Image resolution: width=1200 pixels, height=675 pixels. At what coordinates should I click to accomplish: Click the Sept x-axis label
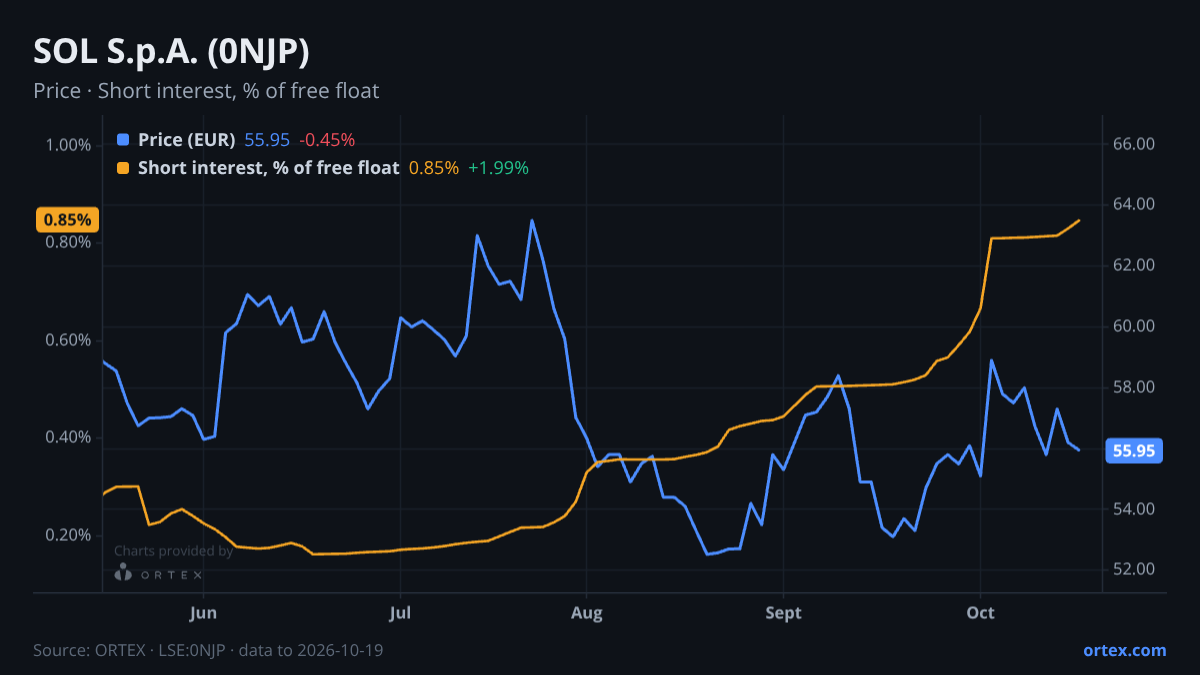tap(784, 613)
